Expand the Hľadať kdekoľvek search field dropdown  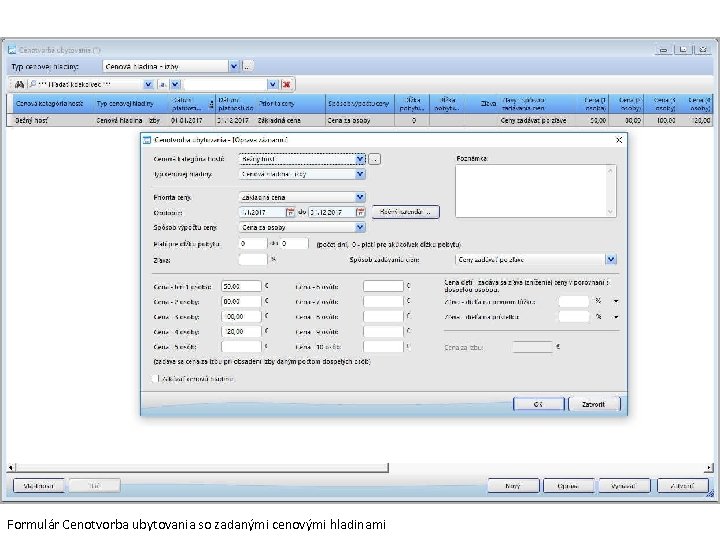[x=148, y=84]
